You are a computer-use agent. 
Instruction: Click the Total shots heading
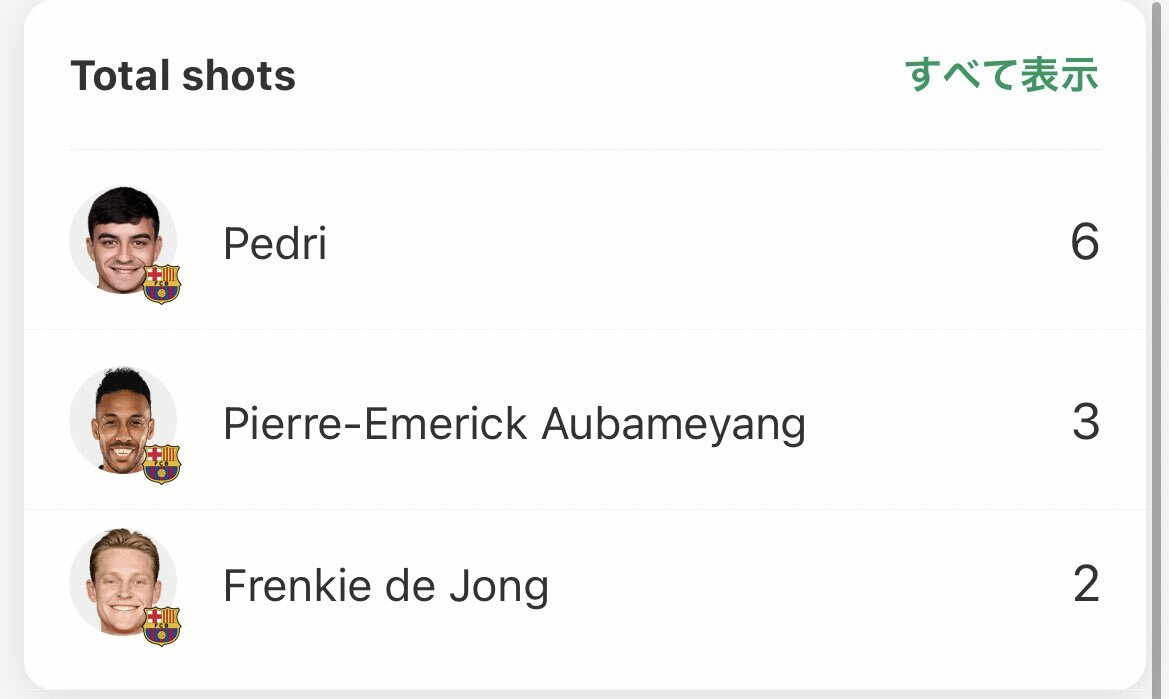[x=183, y=76]
